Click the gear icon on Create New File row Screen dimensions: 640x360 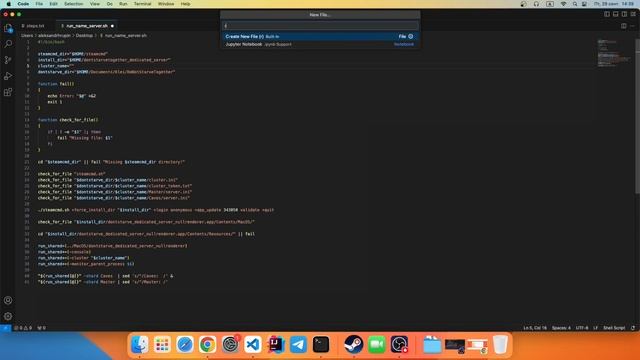411,36
